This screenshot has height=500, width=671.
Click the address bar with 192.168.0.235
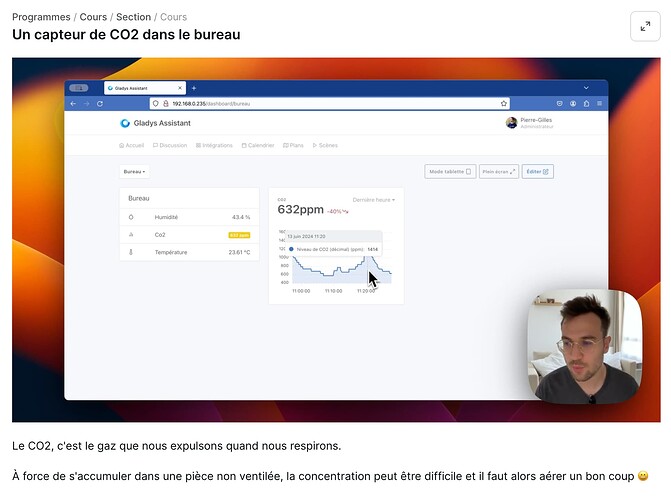pyautogui.click(x=330, y=104)
